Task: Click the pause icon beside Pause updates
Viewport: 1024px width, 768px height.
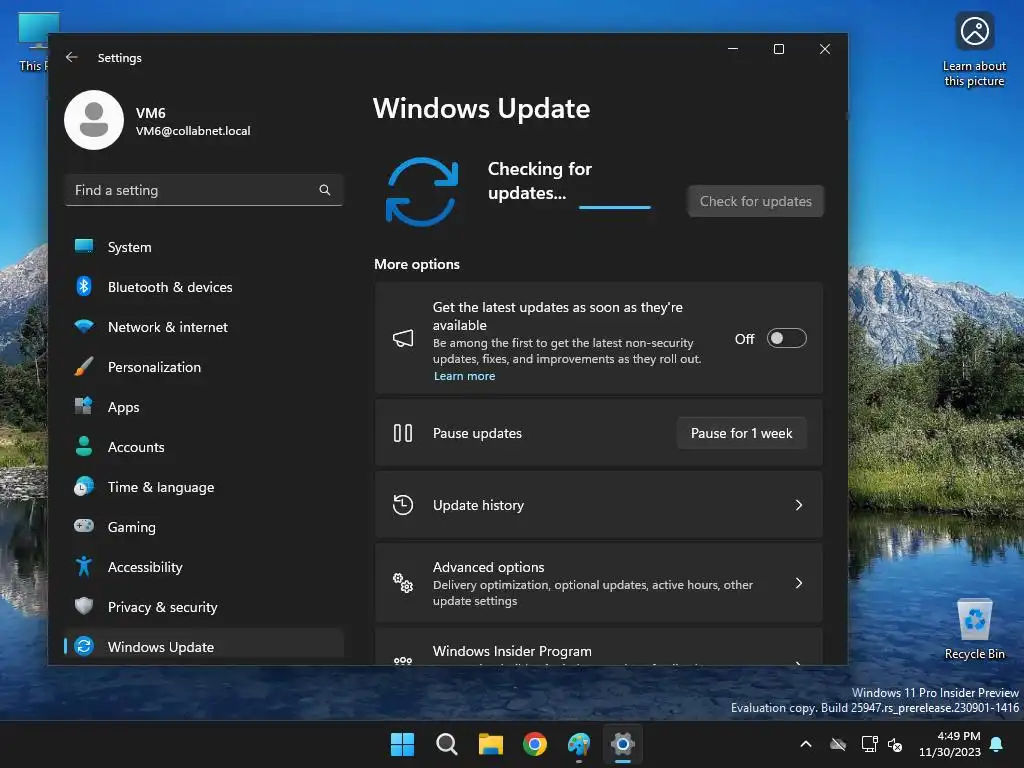Action: pos(403,433)
